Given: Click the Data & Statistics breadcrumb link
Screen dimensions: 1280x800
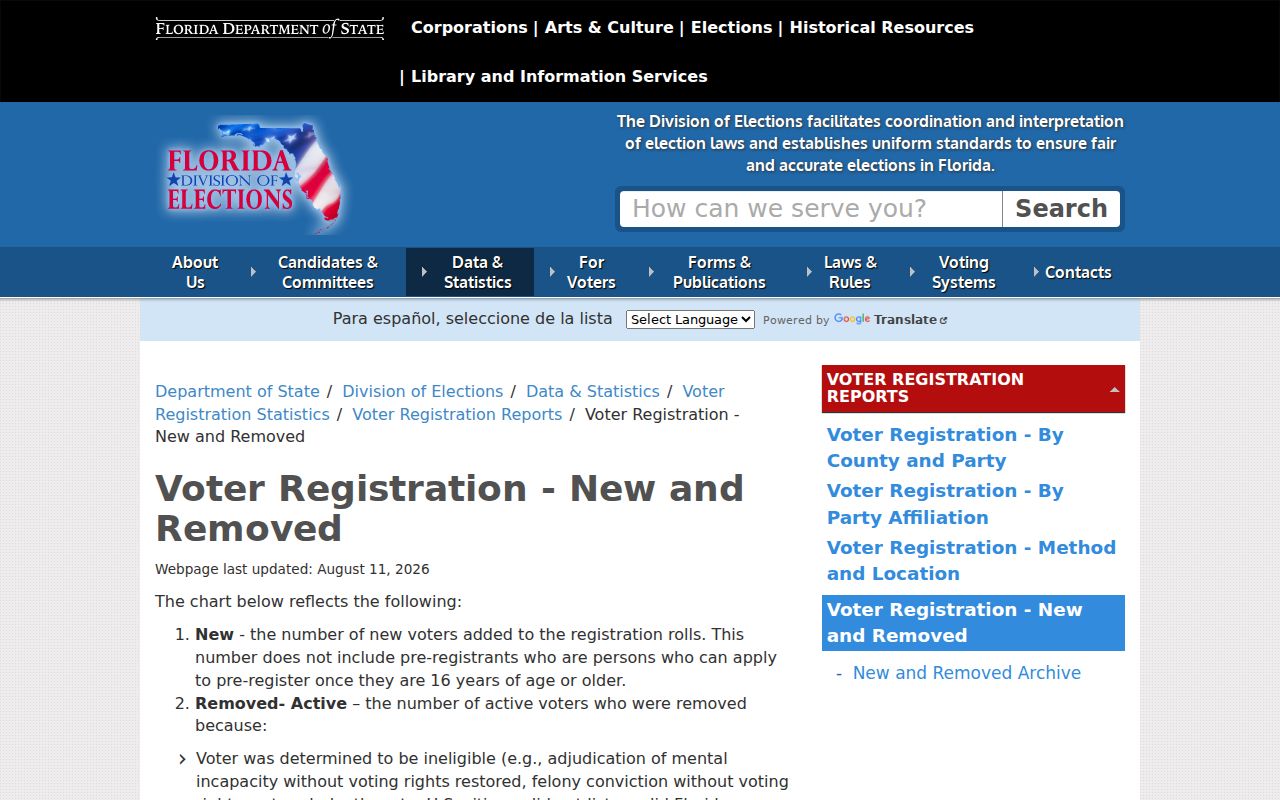Looking at the screenshot, I should [x=593, y=391].
